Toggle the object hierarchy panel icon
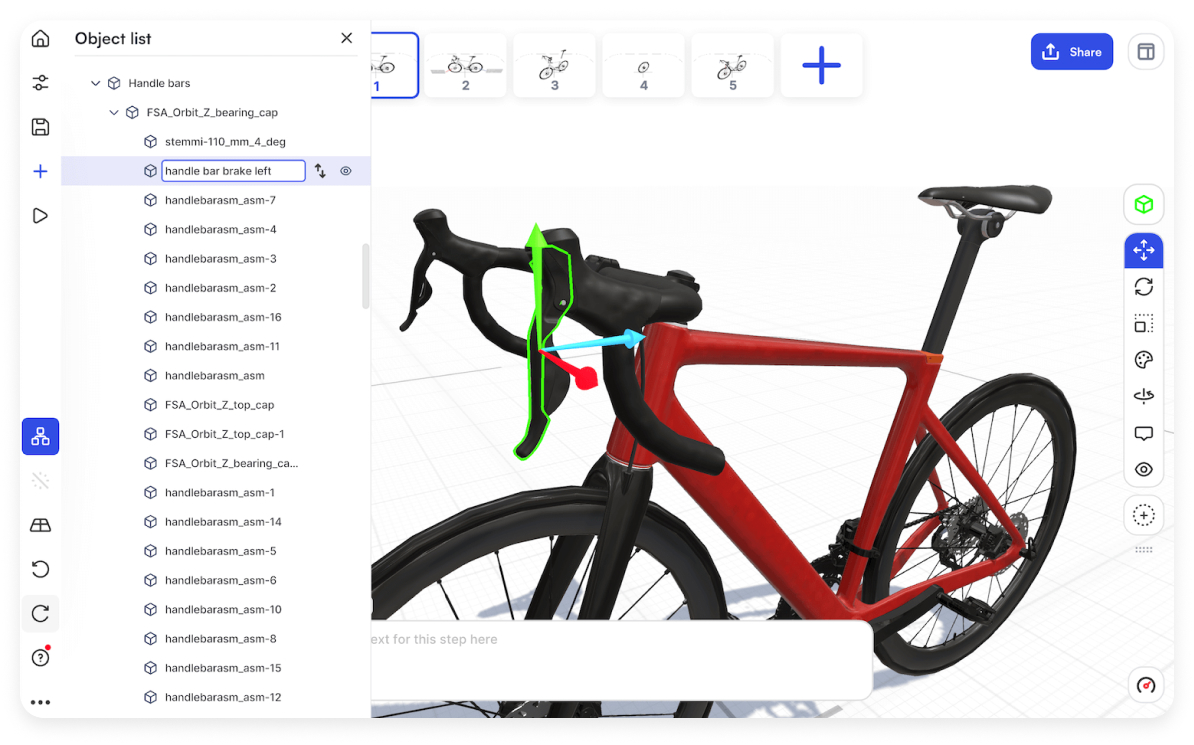 [40, 436]
